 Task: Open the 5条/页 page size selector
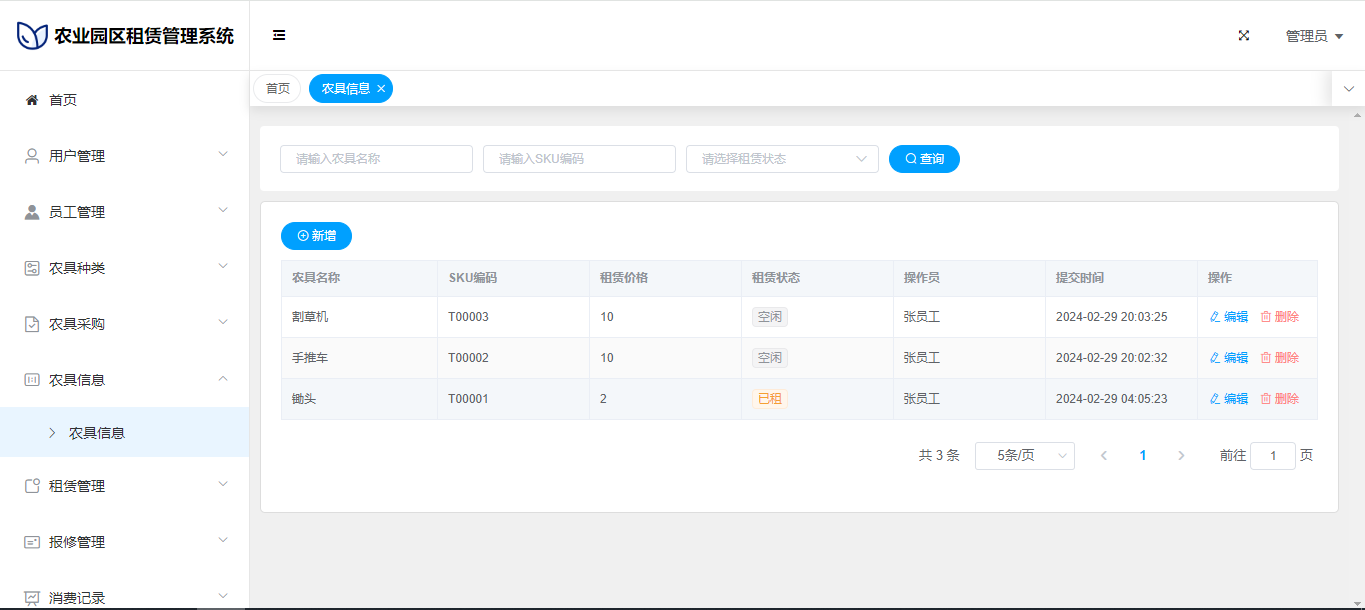[x=1024, y=456]
